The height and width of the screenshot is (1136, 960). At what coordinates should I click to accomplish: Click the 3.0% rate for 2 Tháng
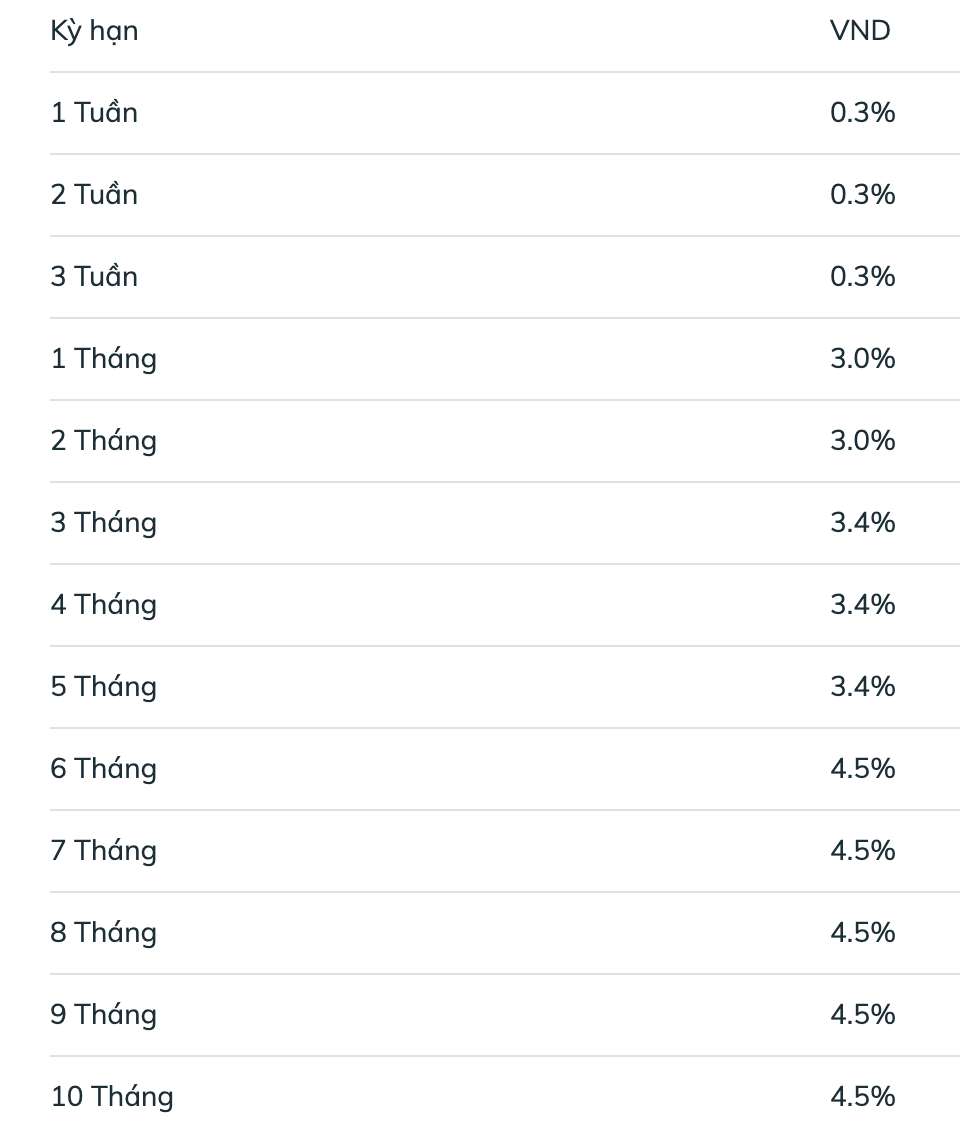[862, 440]
